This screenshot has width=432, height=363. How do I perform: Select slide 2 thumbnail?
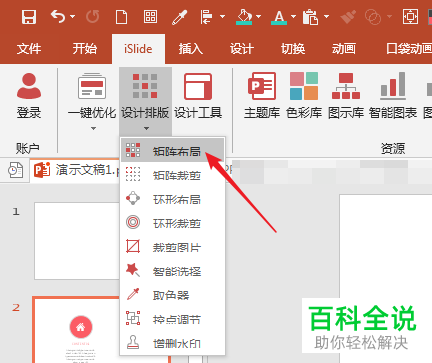click(x=77, y=330)
